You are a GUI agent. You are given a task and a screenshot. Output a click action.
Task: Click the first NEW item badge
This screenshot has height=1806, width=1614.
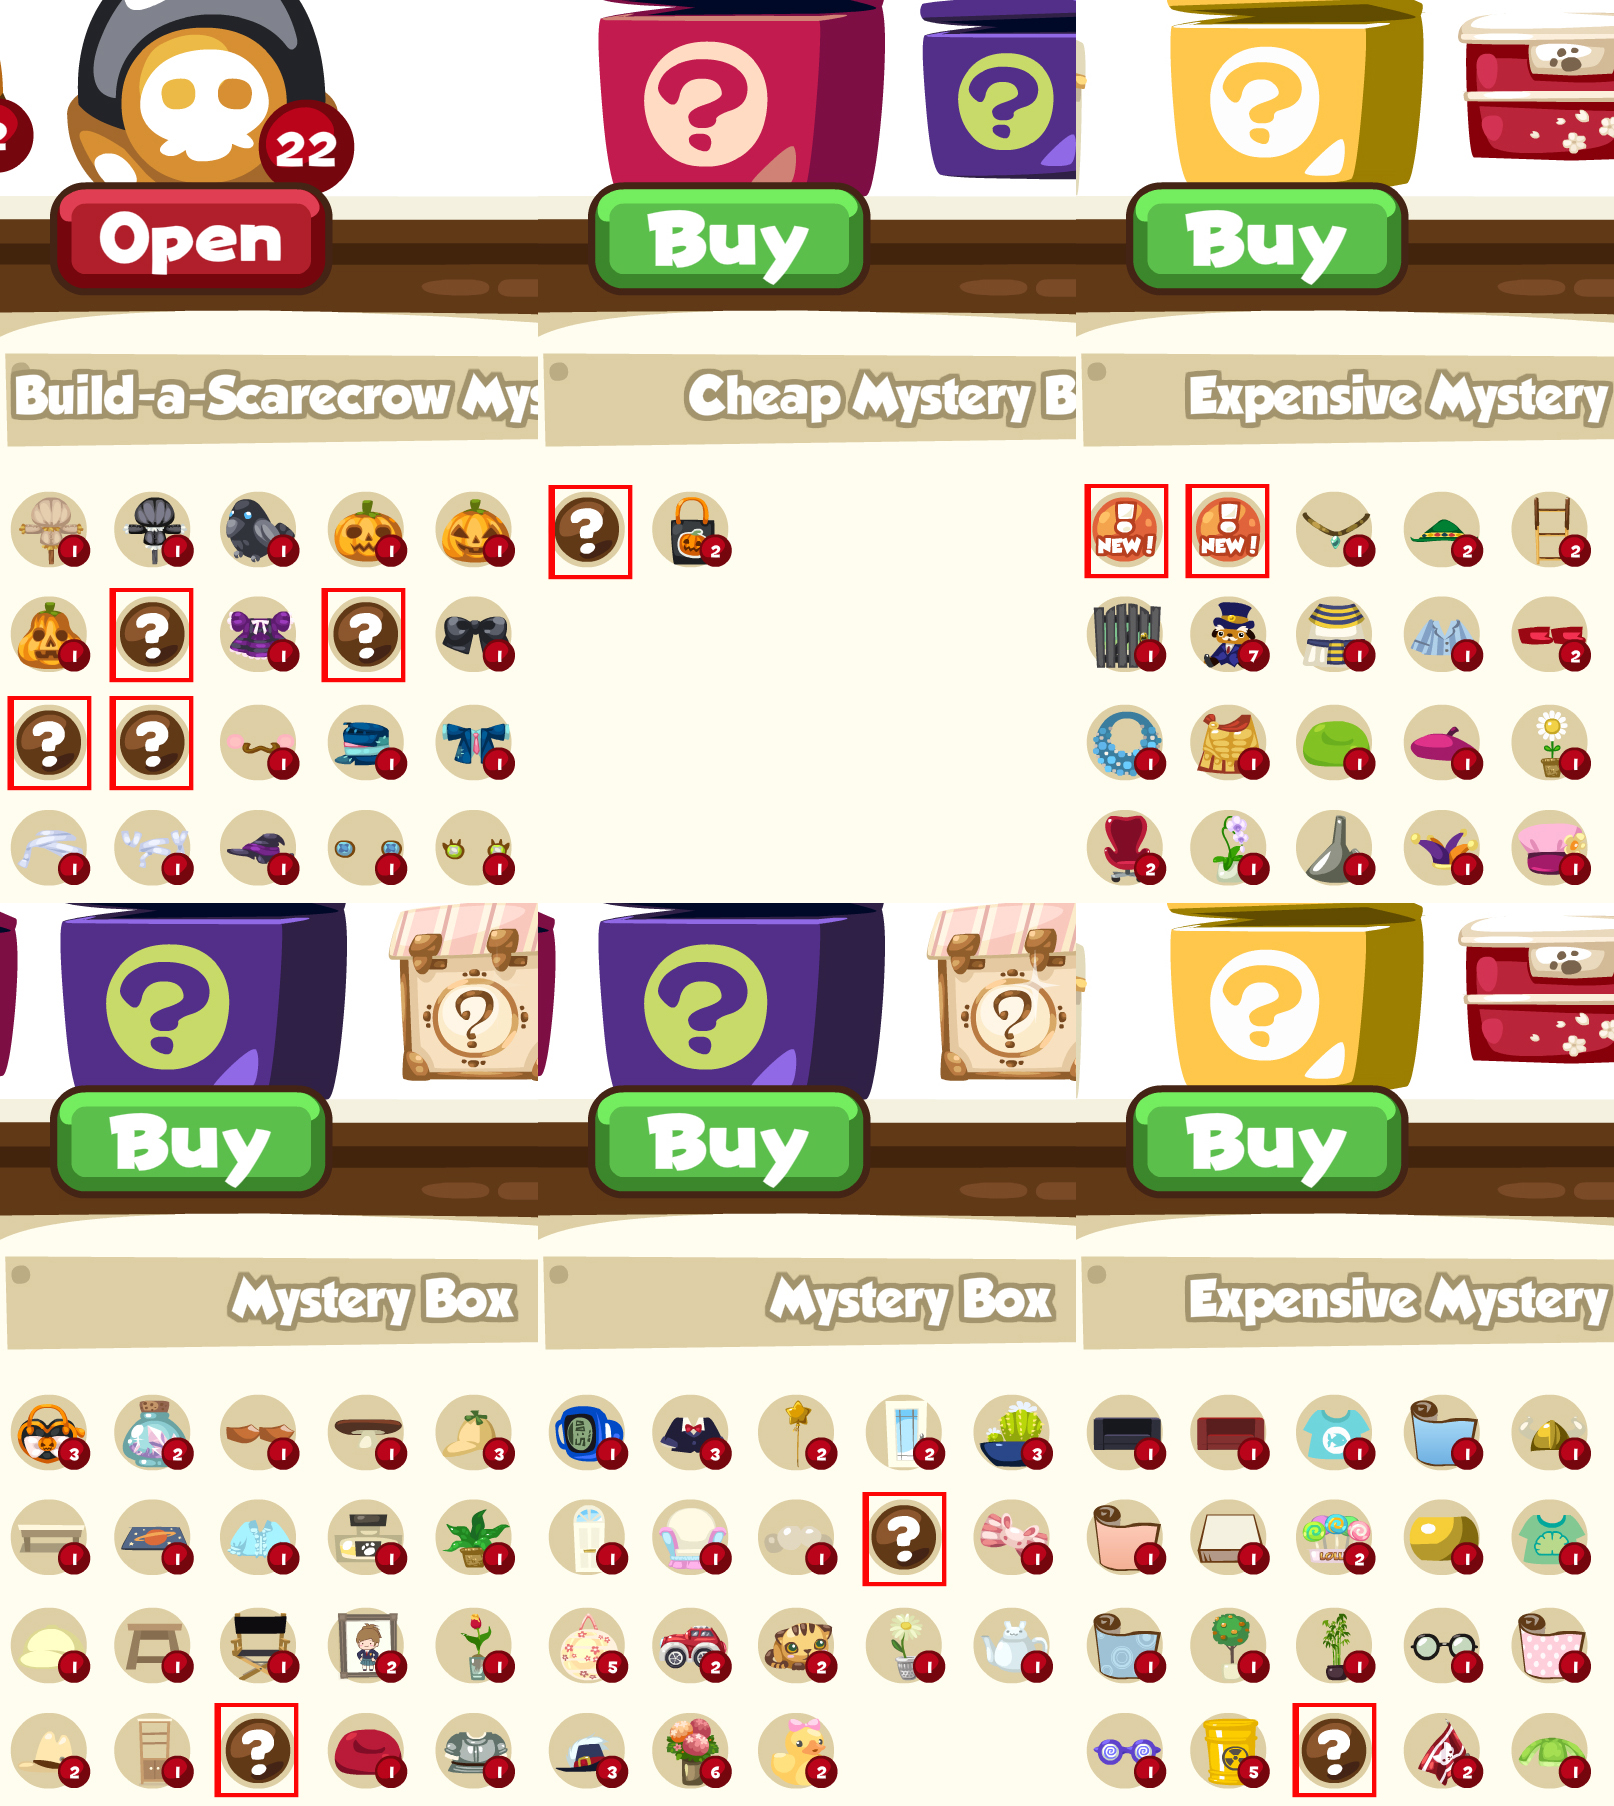click(1126, 531)
